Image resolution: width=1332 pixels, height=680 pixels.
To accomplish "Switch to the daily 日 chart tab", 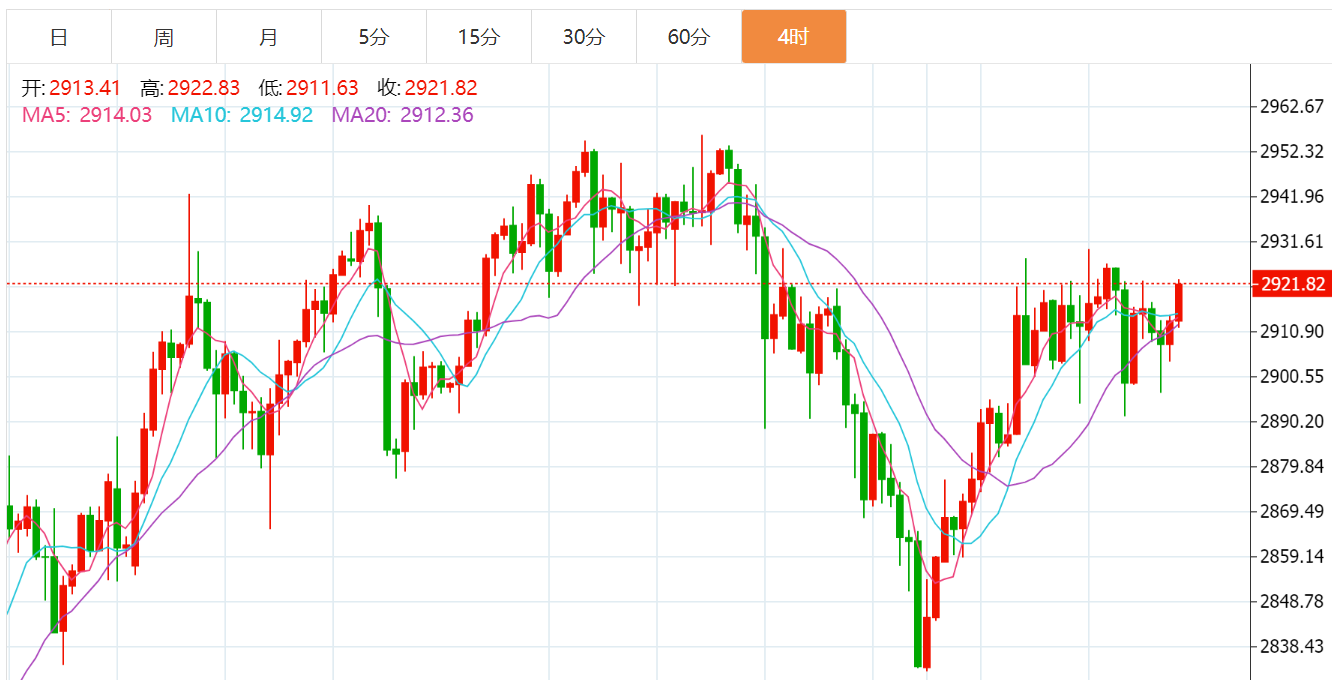I will 59,37.
